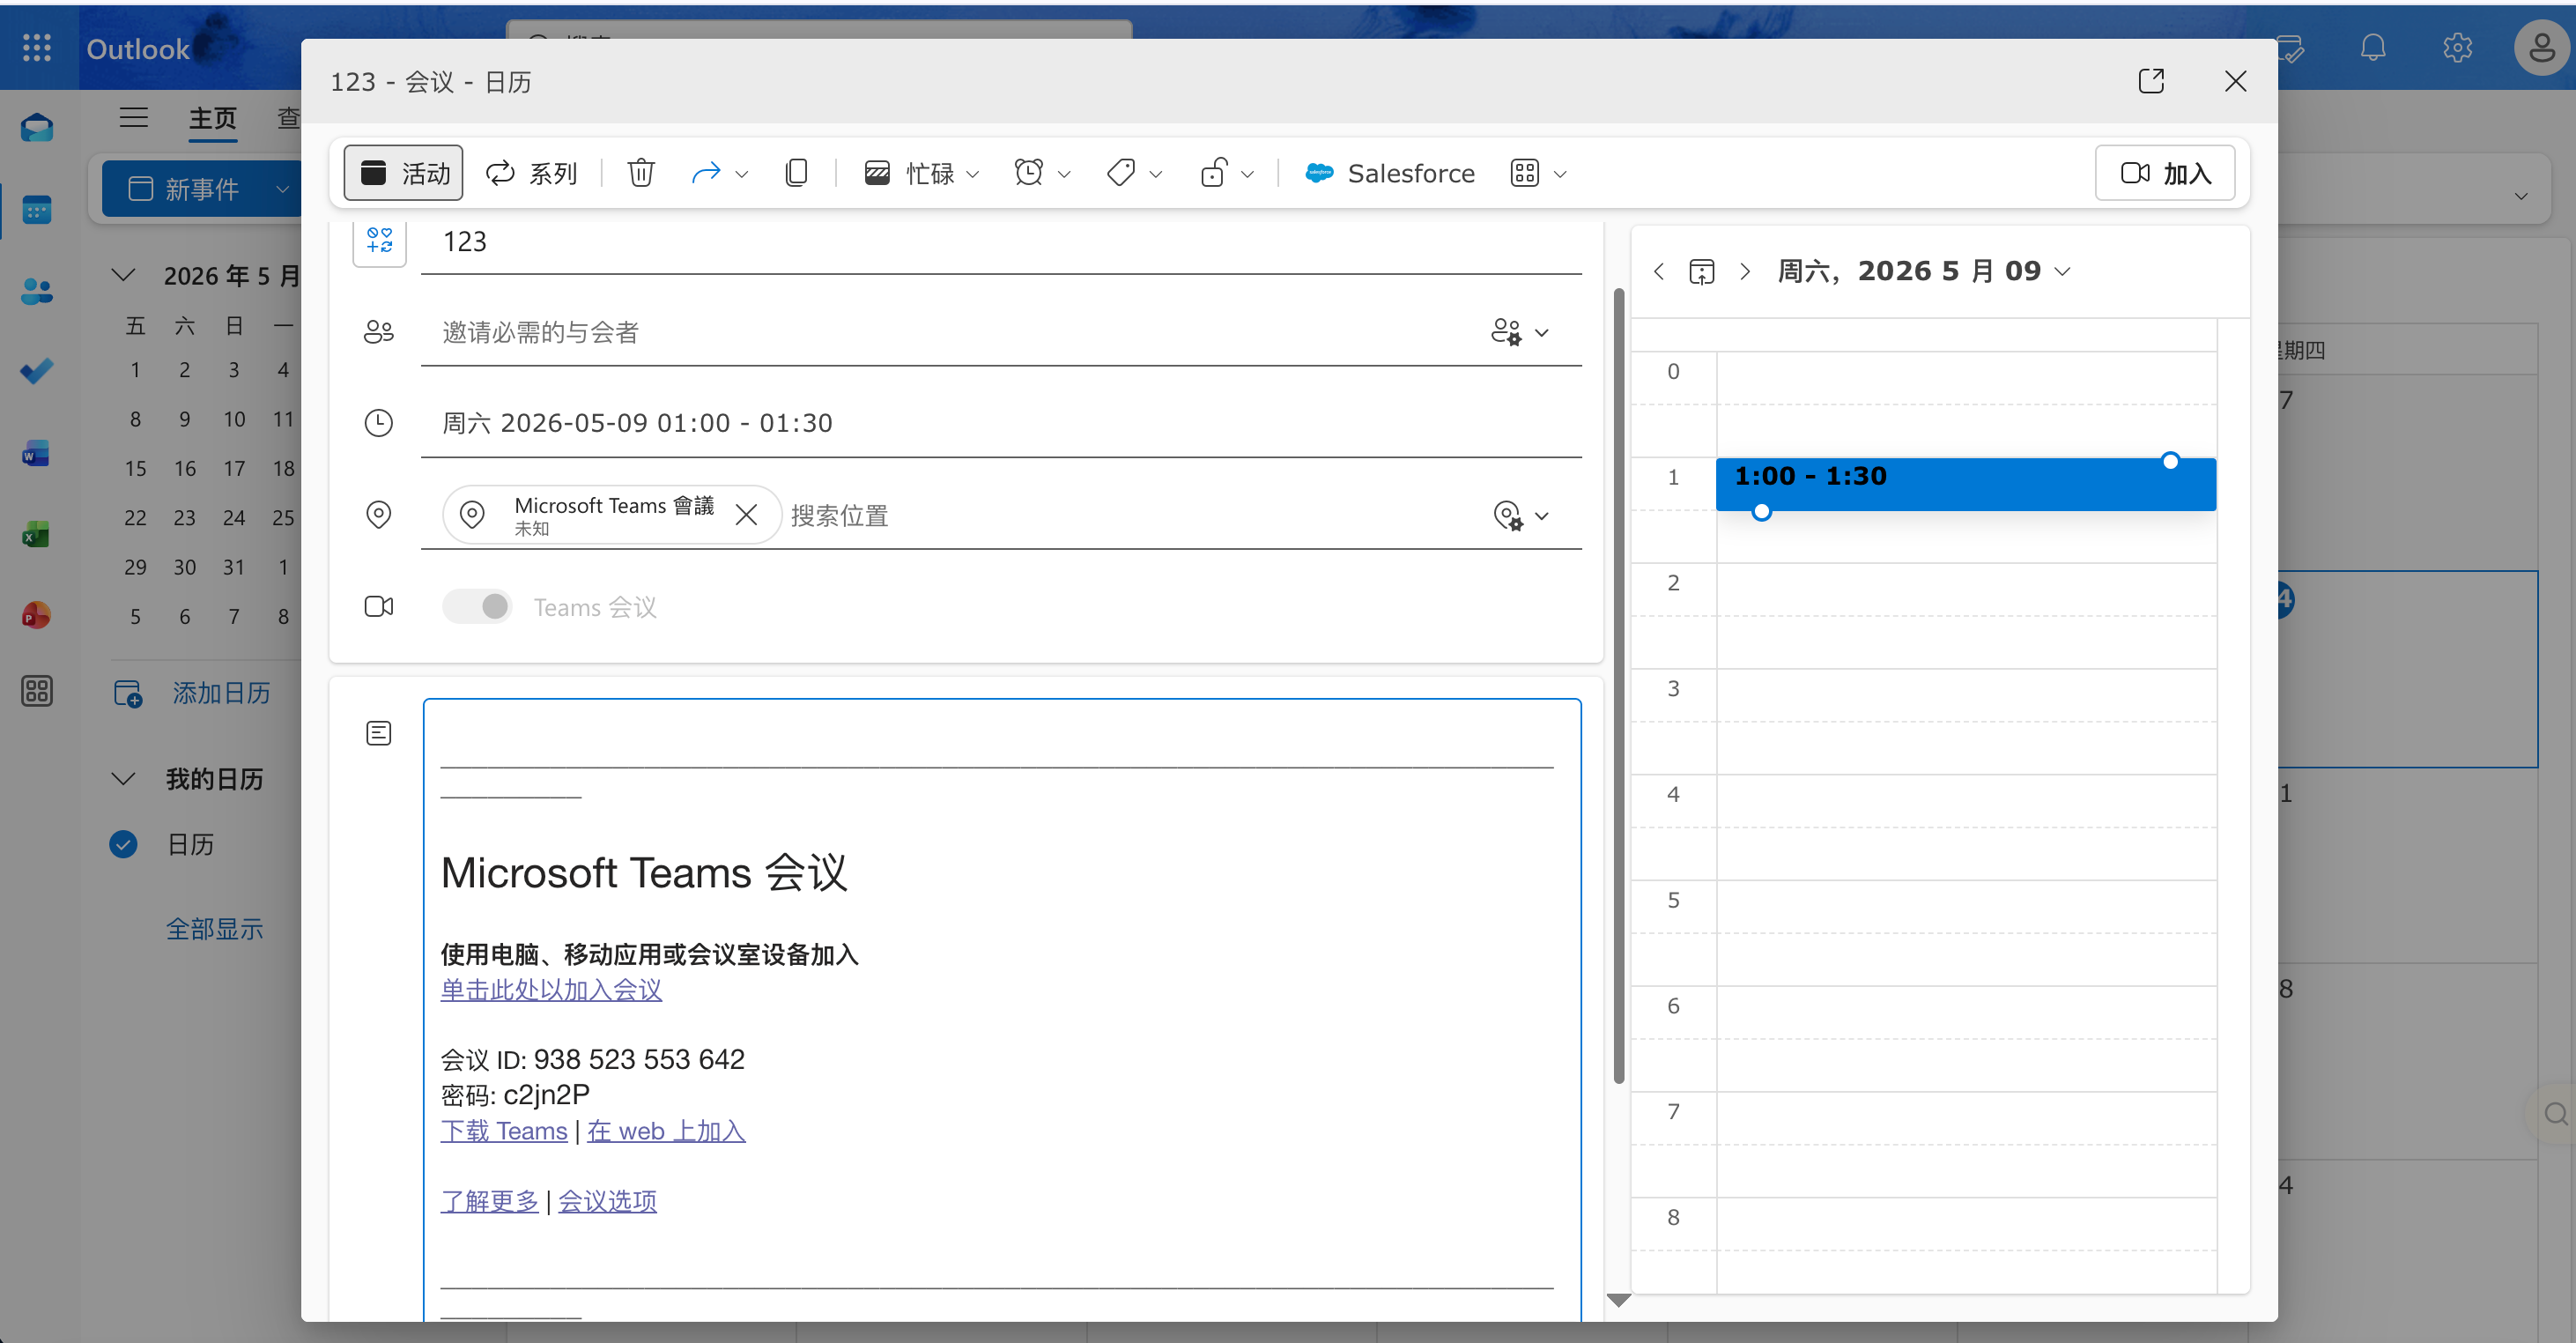2576x1343 pixels.
Task: Expand the forward options dropdown arrow
Action: (x=741, y=174)
